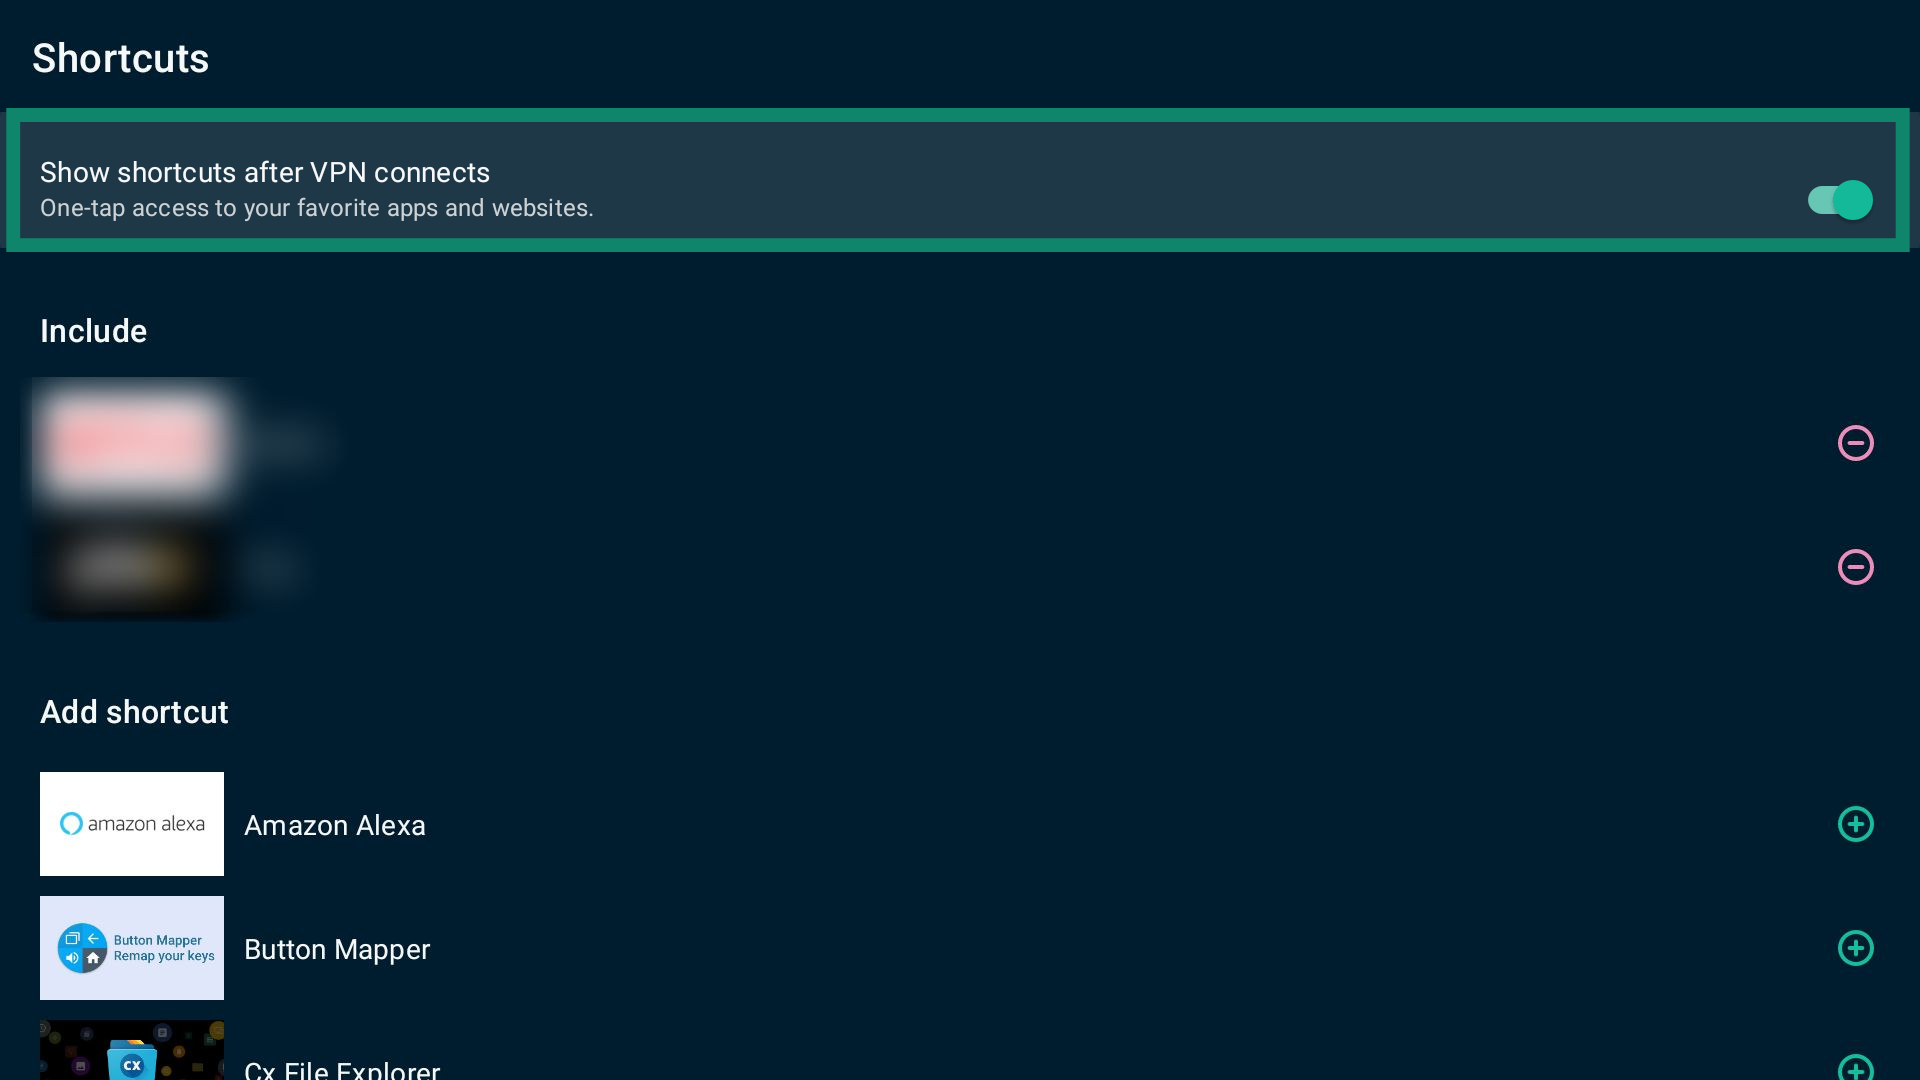Click the Button Mapper label

pos(337,949)
